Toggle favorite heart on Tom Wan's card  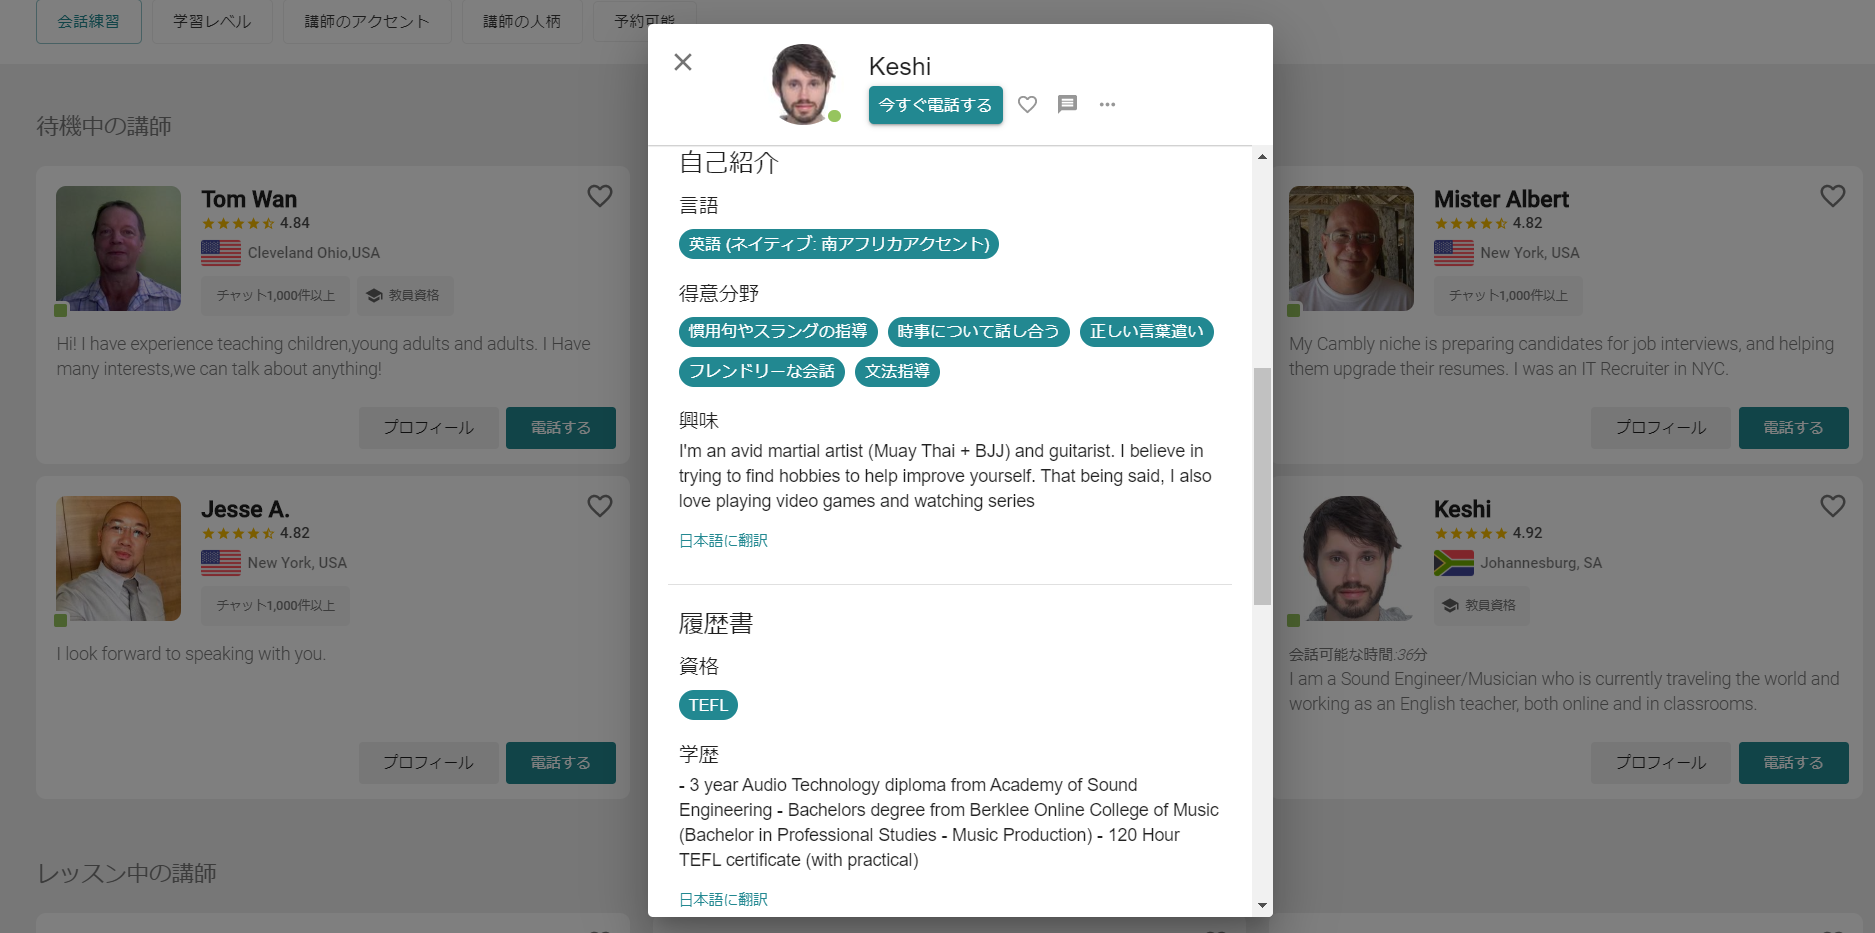600,196
